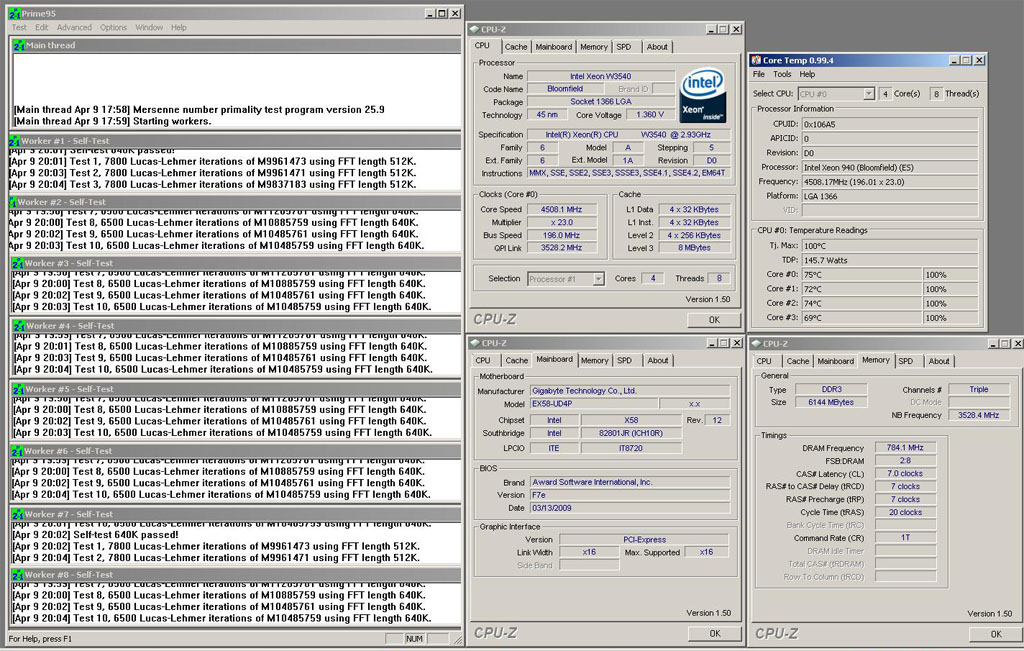Click the Worker #2 Self-Test title bar
Viewport: 1024px width, 651px height.
tap(235, 202)
